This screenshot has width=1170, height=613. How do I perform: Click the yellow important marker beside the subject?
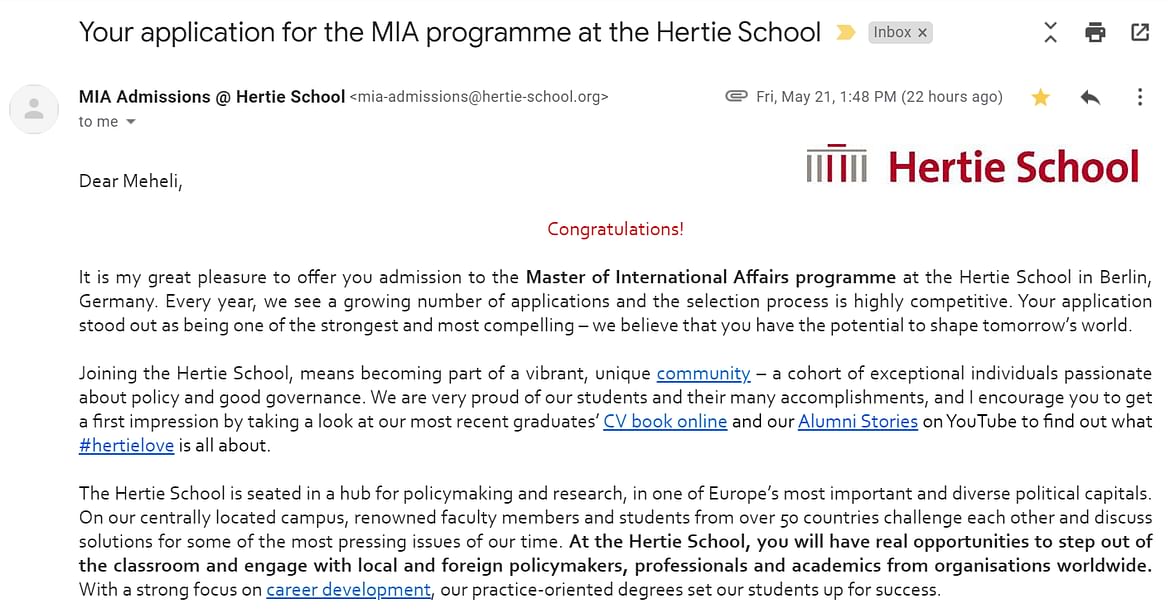pyautogui.click(x=845, y=33)
